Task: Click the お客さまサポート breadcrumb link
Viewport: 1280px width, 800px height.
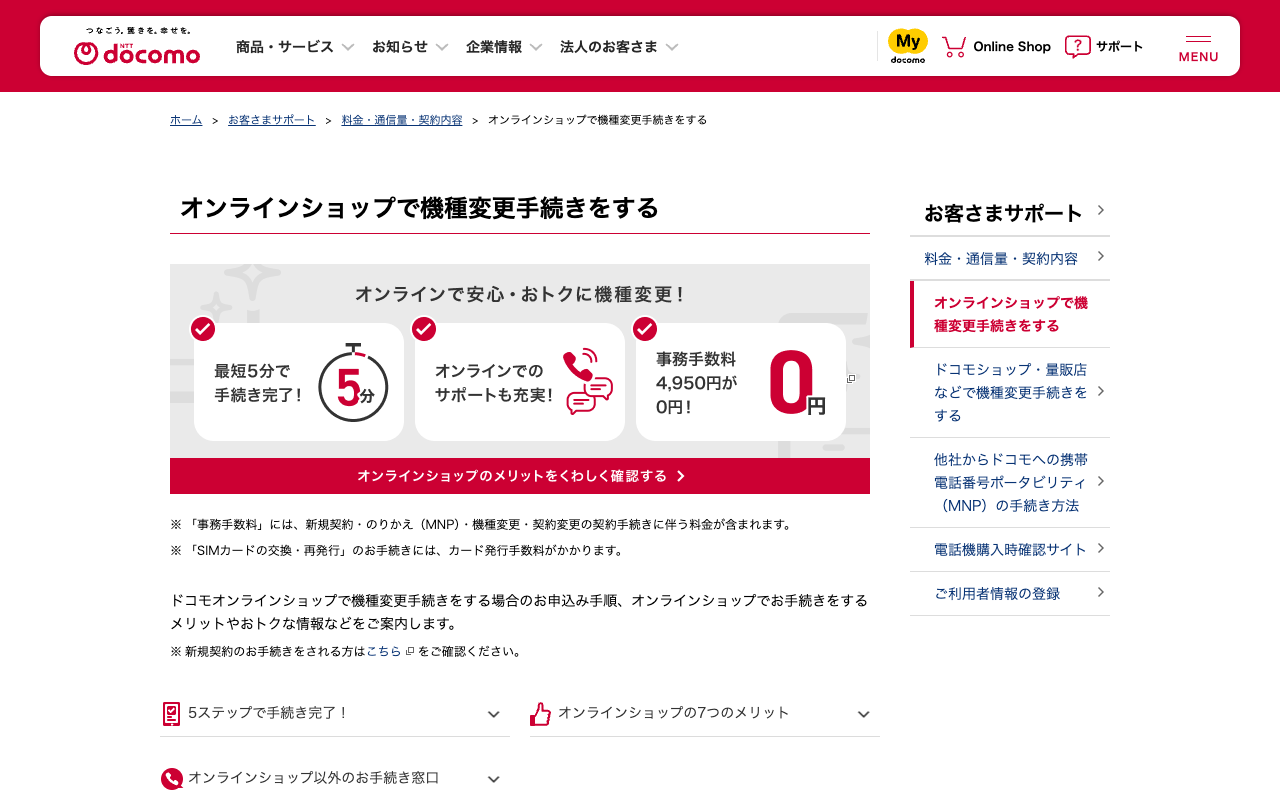Action: click(272, 120)
